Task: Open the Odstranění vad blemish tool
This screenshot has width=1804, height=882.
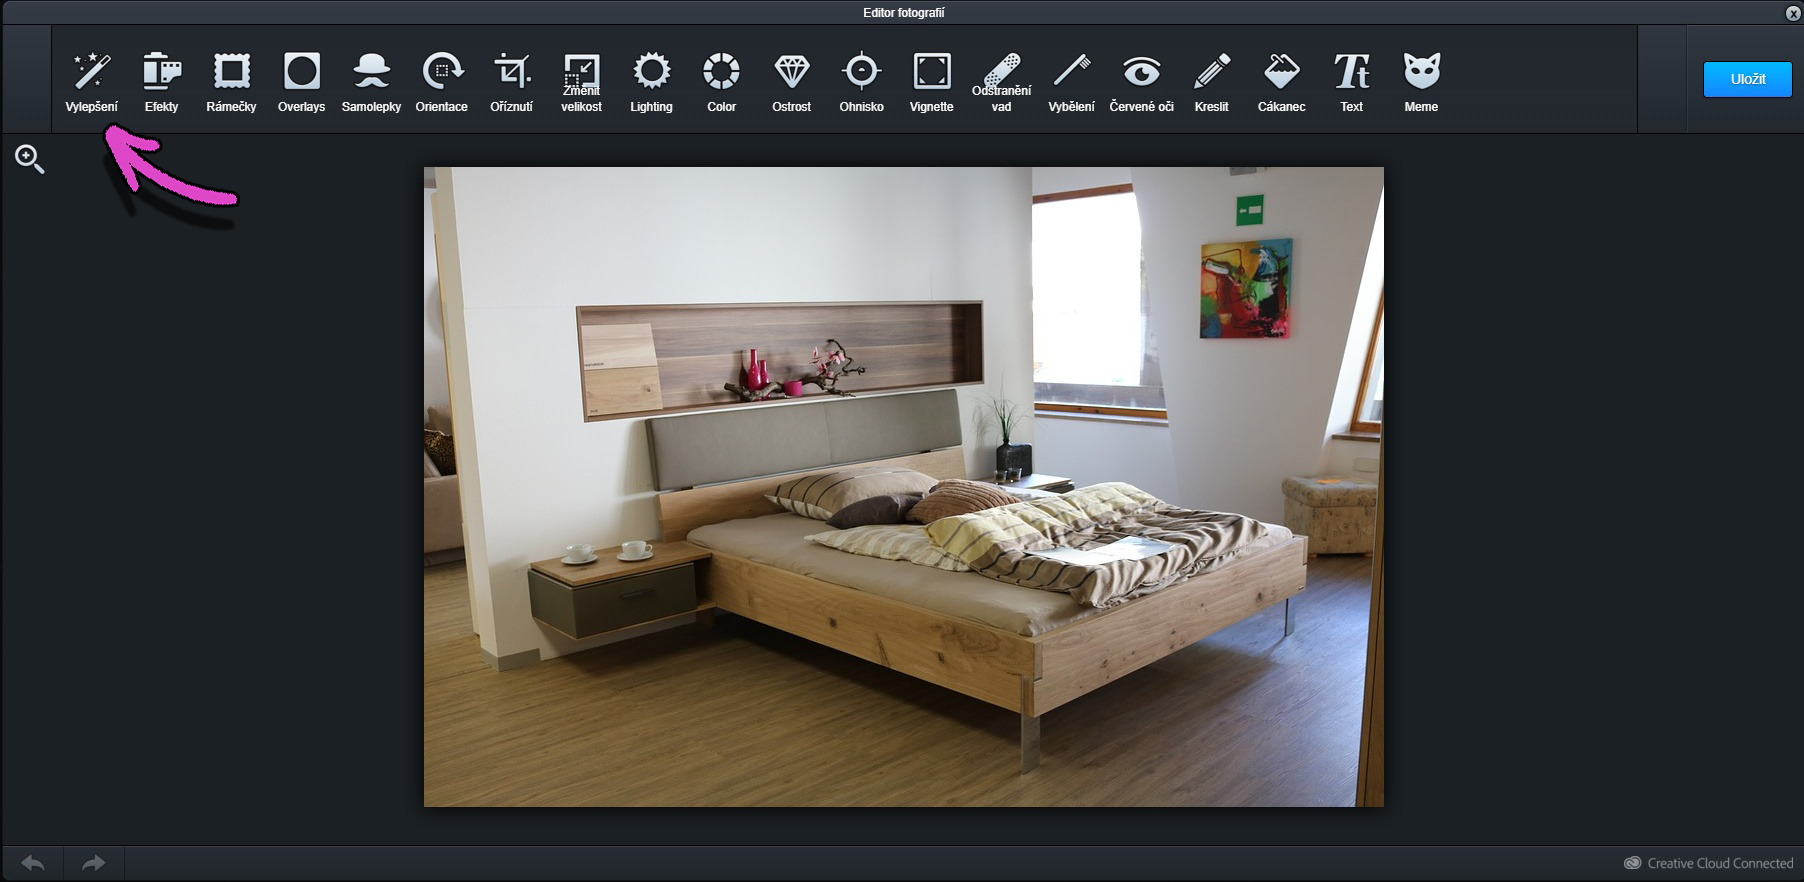Action: [1001, 82]
